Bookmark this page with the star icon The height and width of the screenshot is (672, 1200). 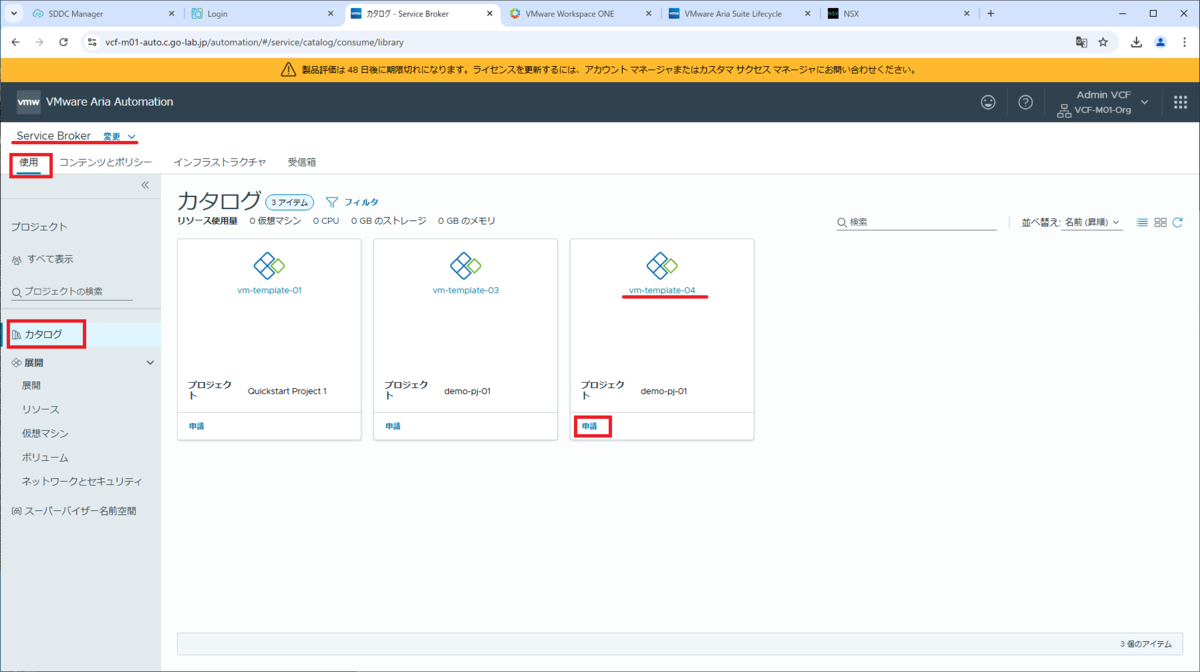click(1103, 43)
